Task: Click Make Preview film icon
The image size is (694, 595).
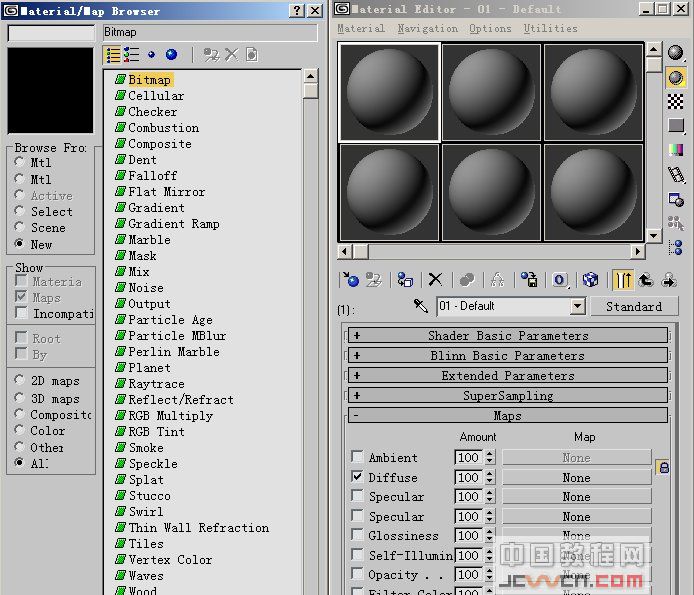Action: tap(675, 174)
